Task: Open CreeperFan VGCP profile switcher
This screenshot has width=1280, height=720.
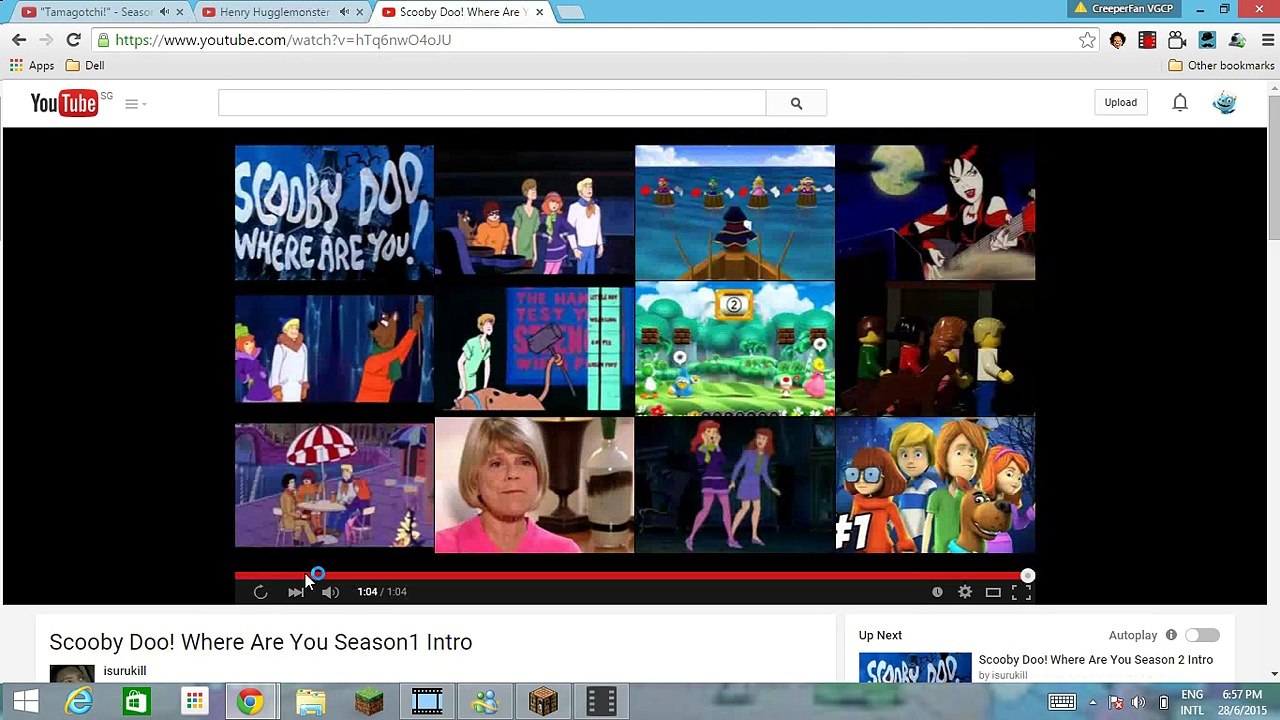Action: pos(1124,8)
